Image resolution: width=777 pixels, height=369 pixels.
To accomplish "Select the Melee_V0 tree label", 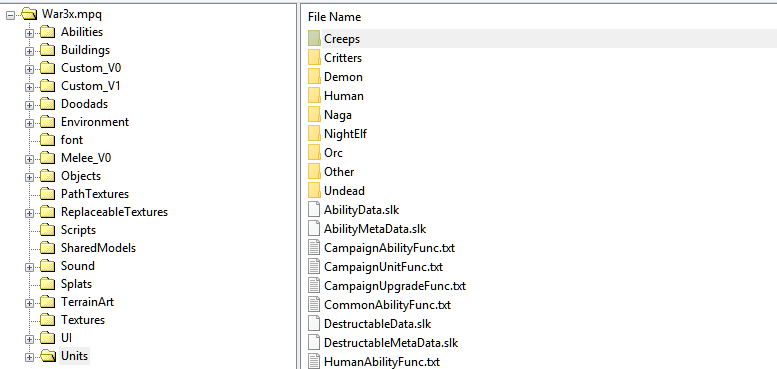I will tap(86, 158).
